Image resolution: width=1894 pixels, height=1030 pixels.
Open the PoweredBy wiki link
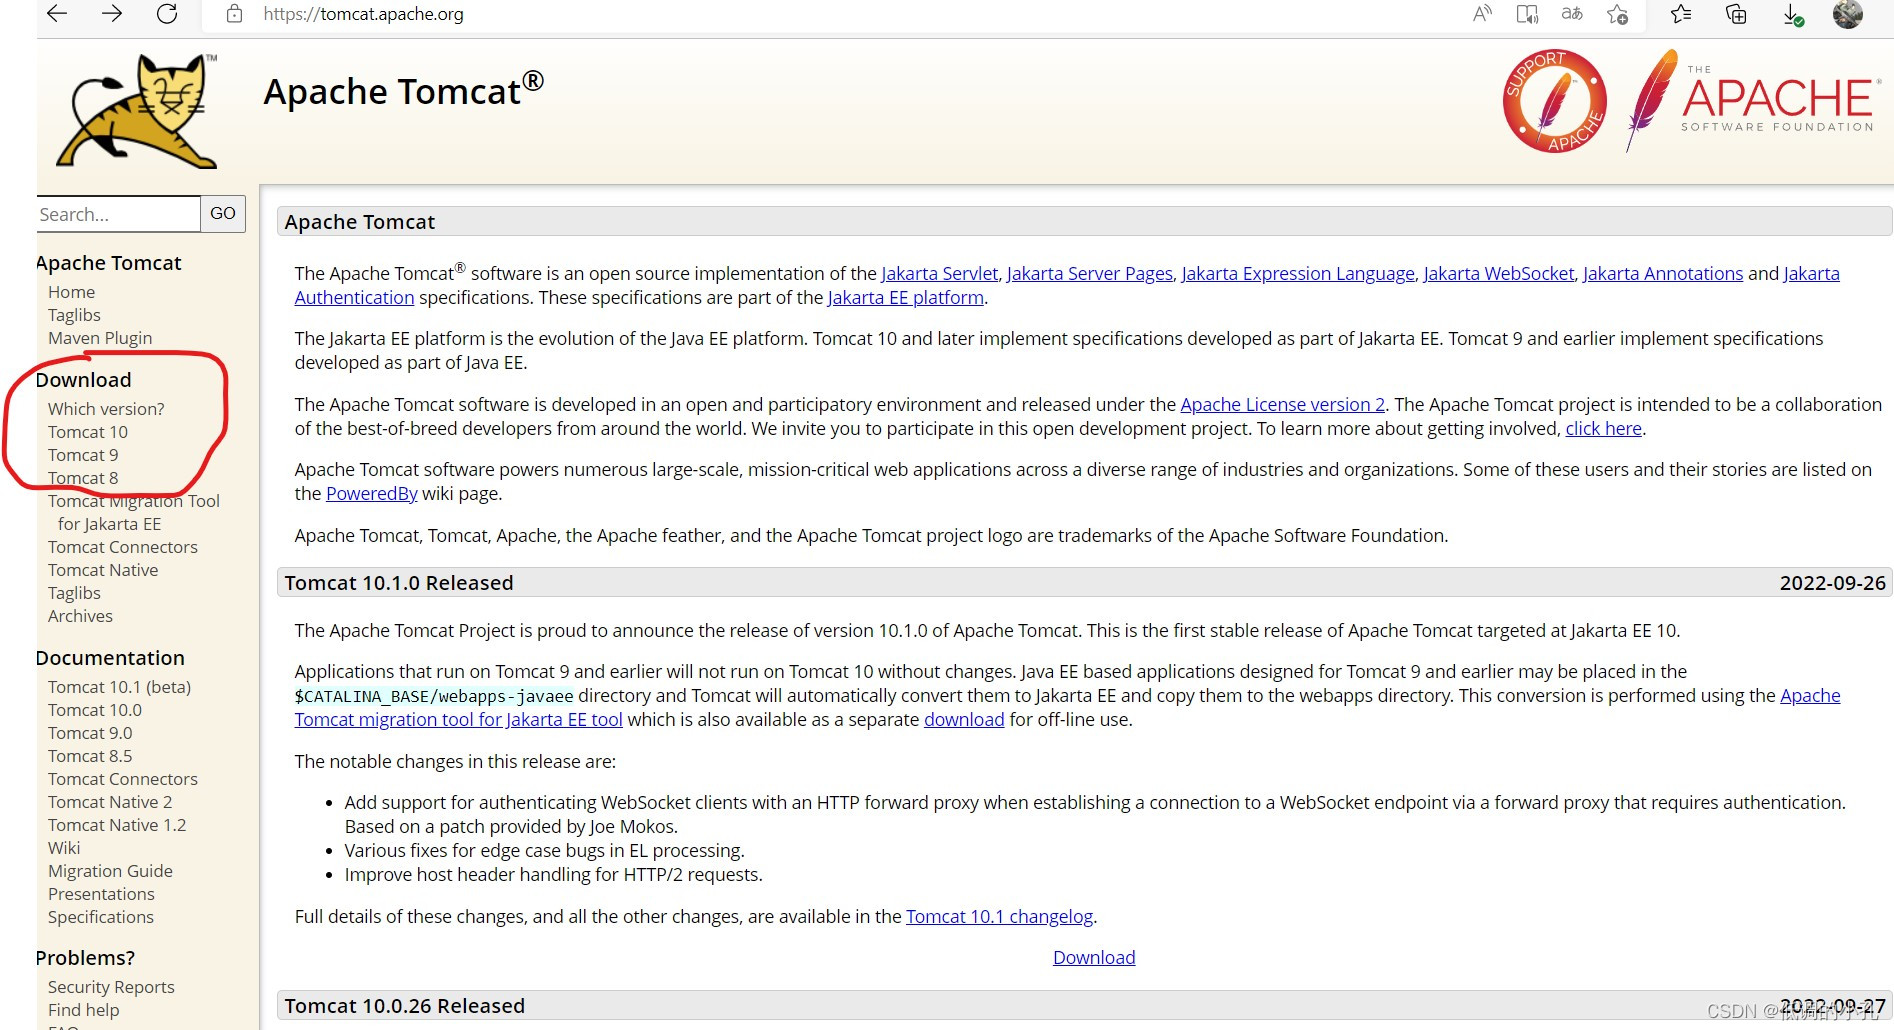tap(372, 493)
